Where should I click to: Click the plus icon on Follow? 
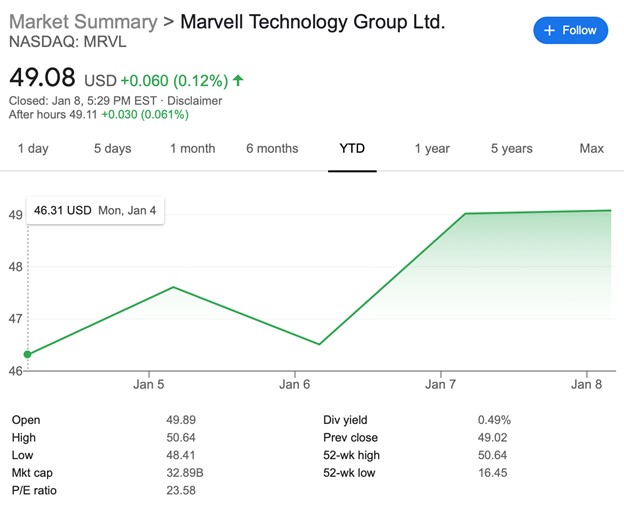[x=549, y=30]
